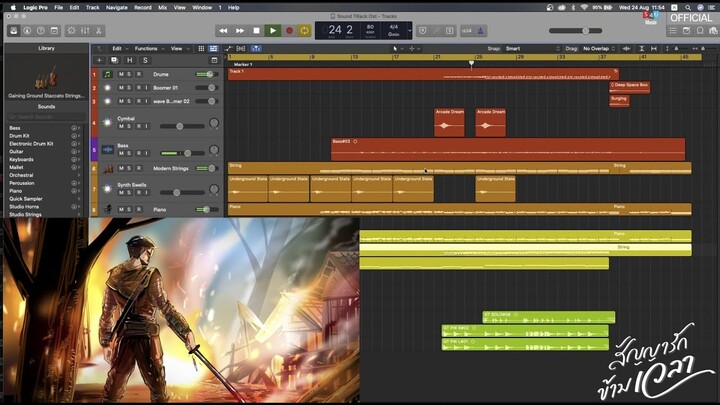Click the global S solo button

point(145,60)
